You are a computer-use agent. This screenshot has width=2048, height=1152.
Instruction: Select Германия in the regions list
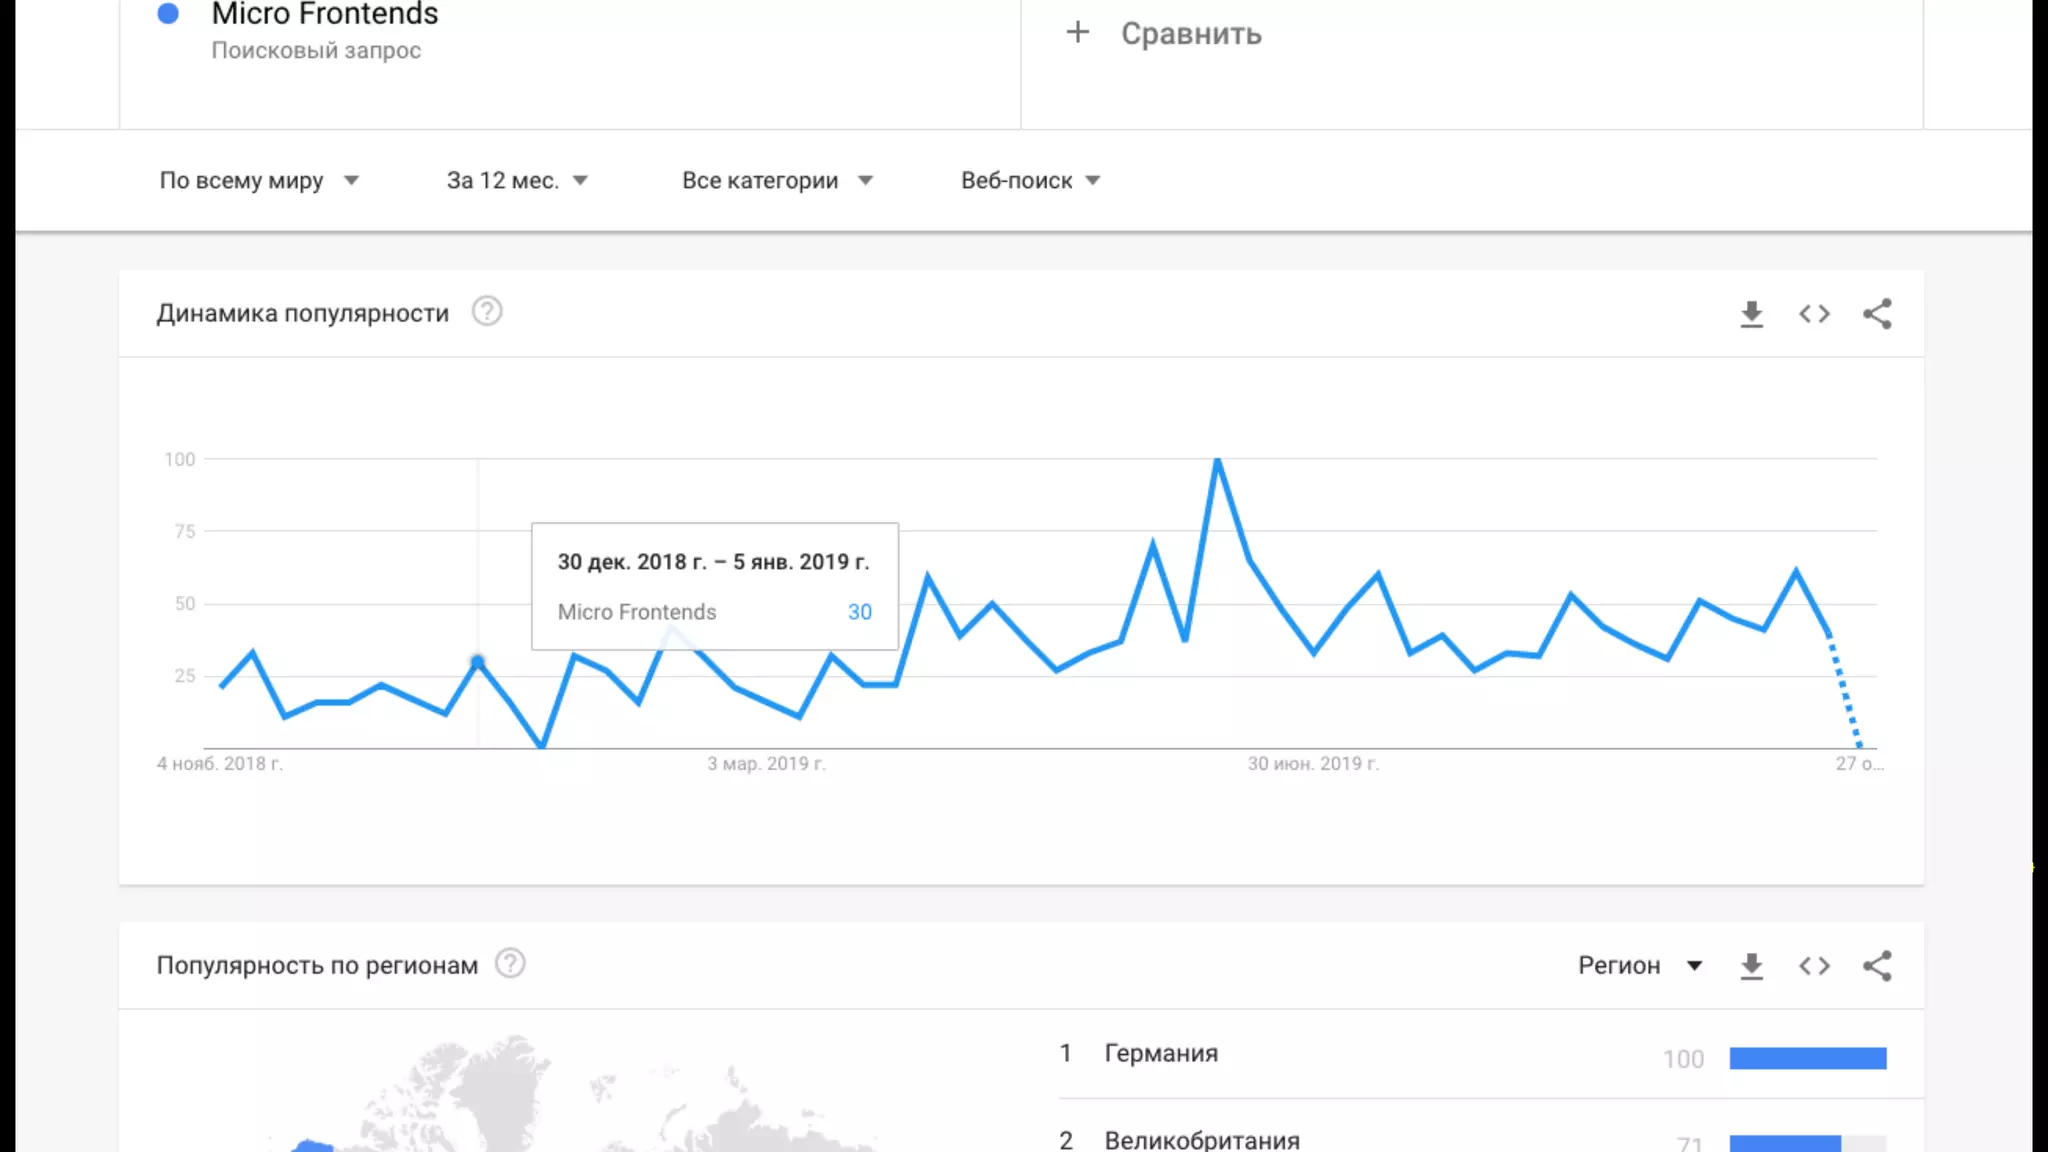1161,1054
